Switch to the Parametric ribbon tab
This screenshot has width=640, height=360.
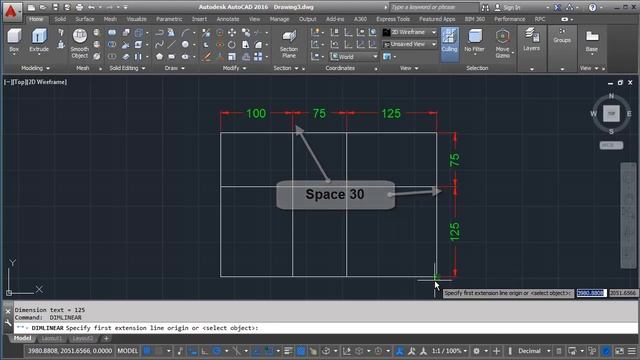point(169,19)
